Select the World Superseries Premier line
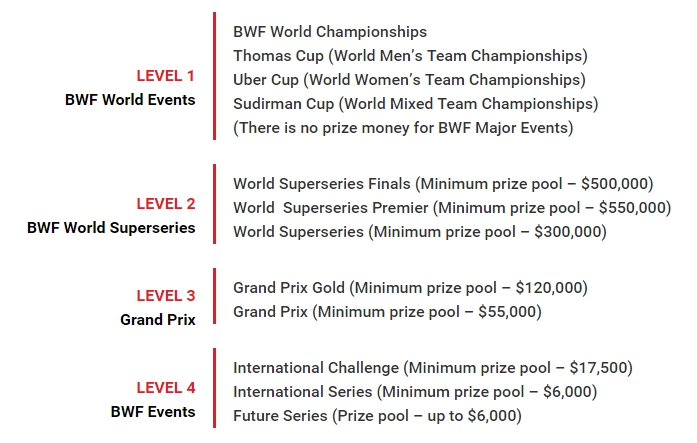 pyautogui.click(x=452, y=208)
